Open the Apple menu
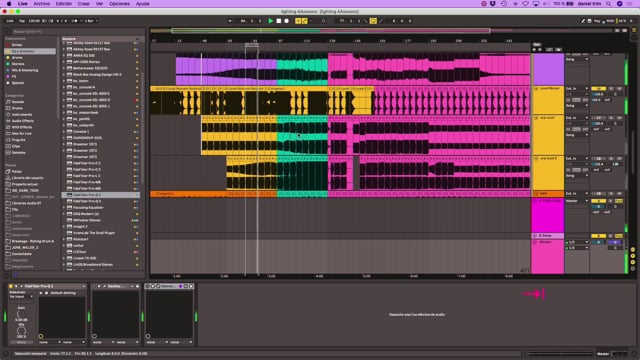The image size is (640, 360). tap(9, 4)
